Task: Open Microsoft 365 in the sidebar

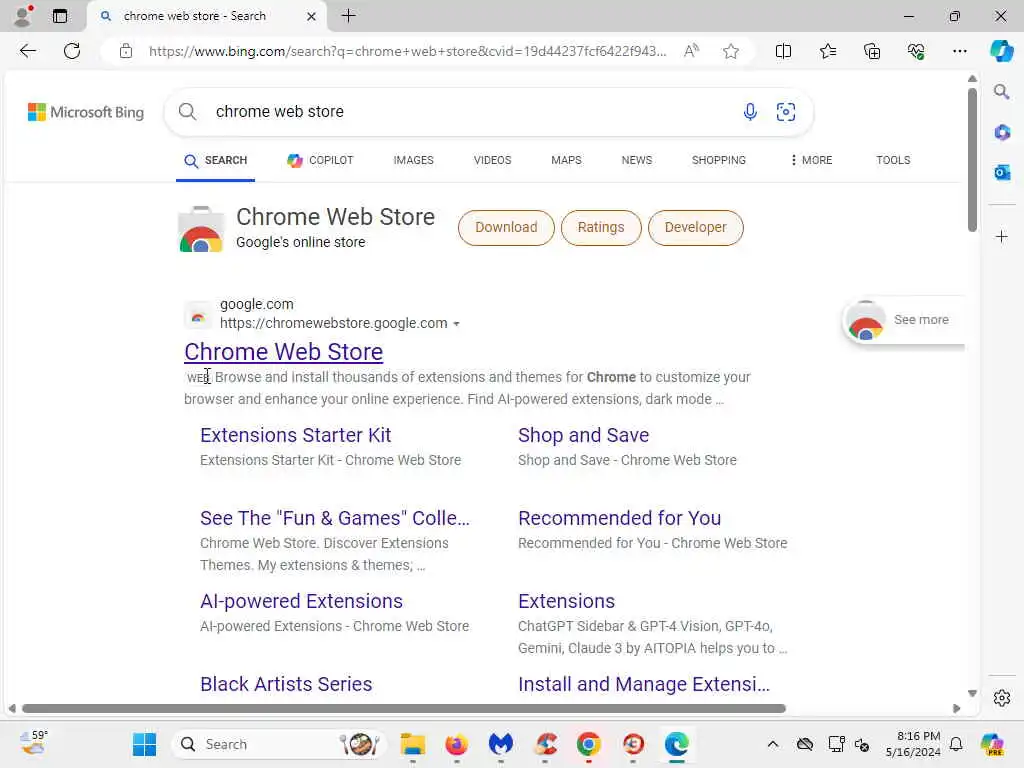Action: (x=1002, y=133)
